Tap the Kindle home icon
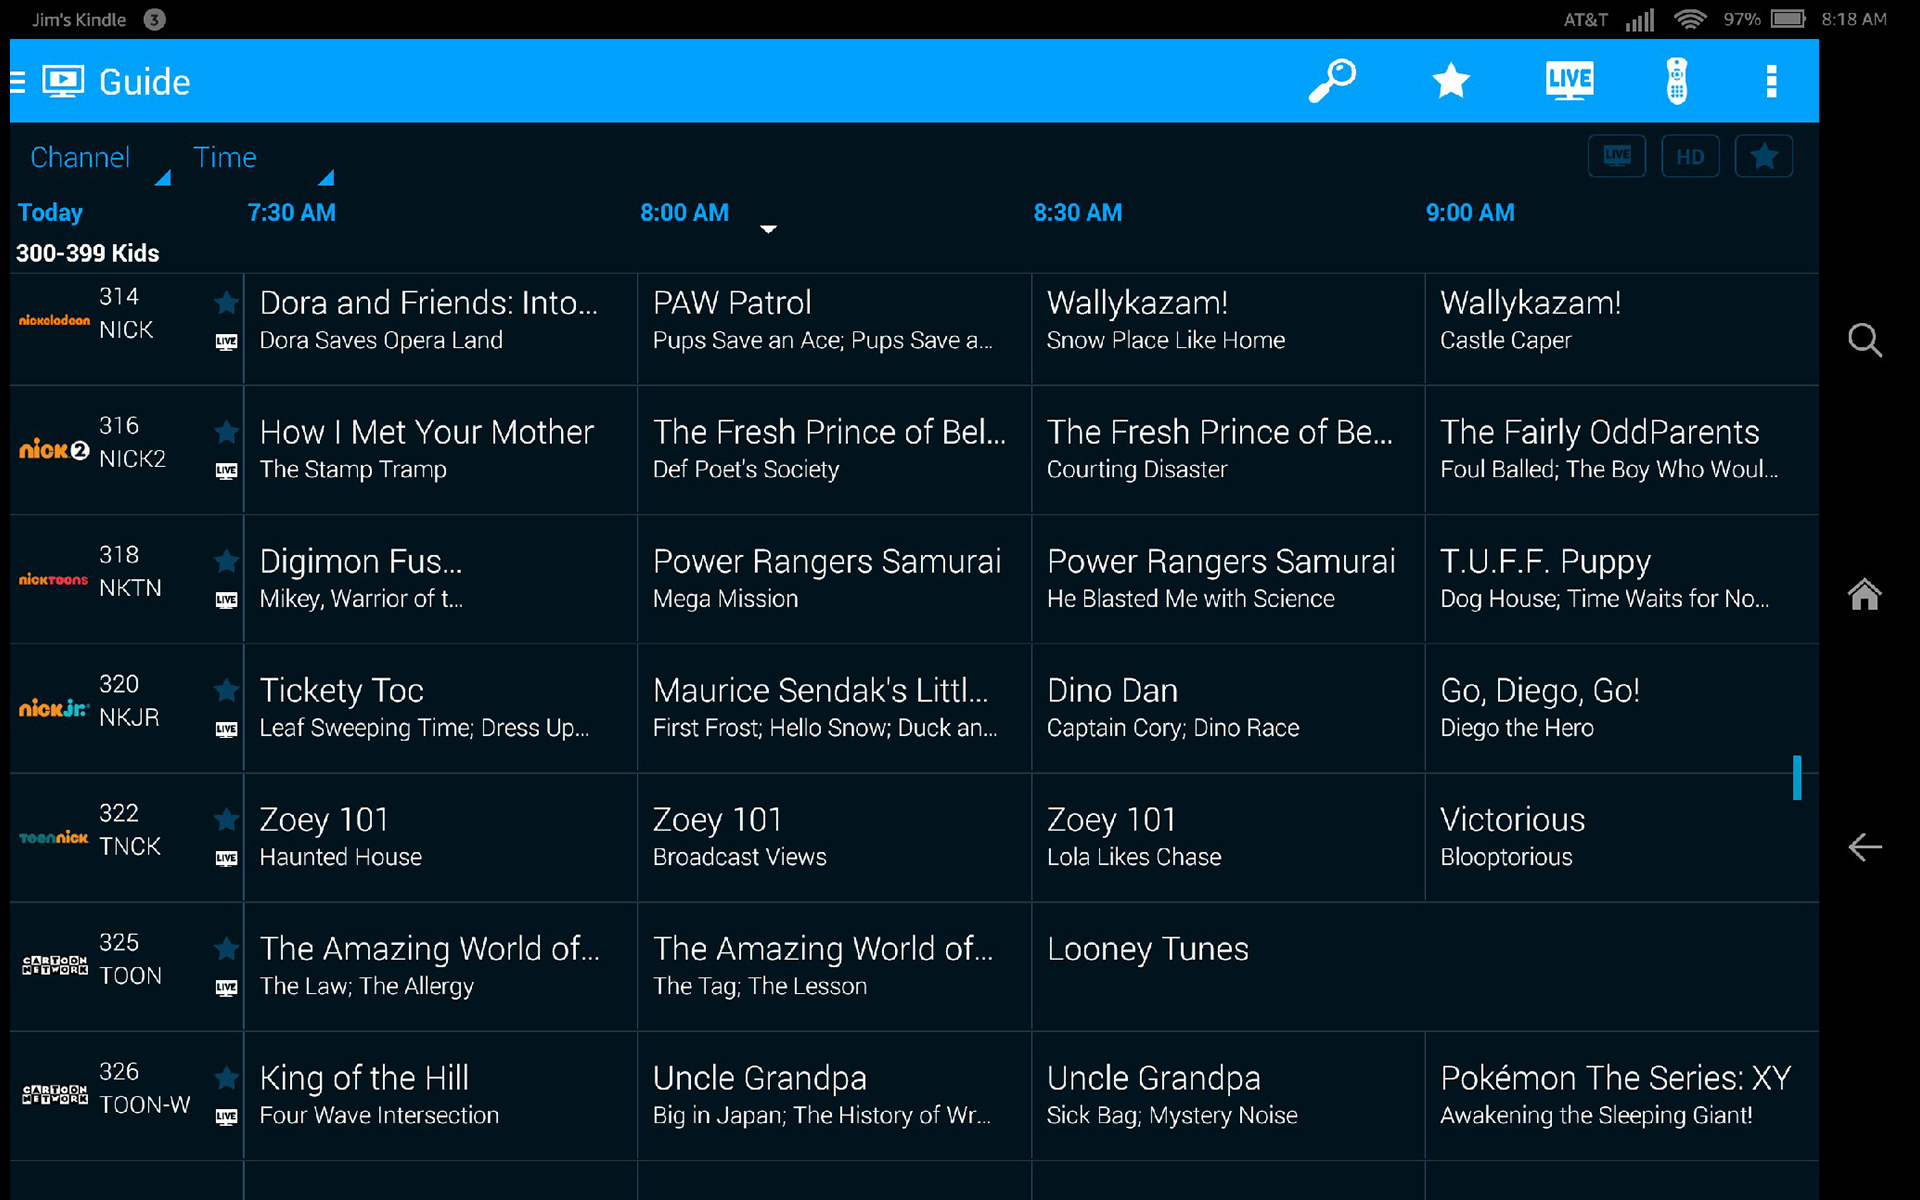 [x=1864, y=595]
